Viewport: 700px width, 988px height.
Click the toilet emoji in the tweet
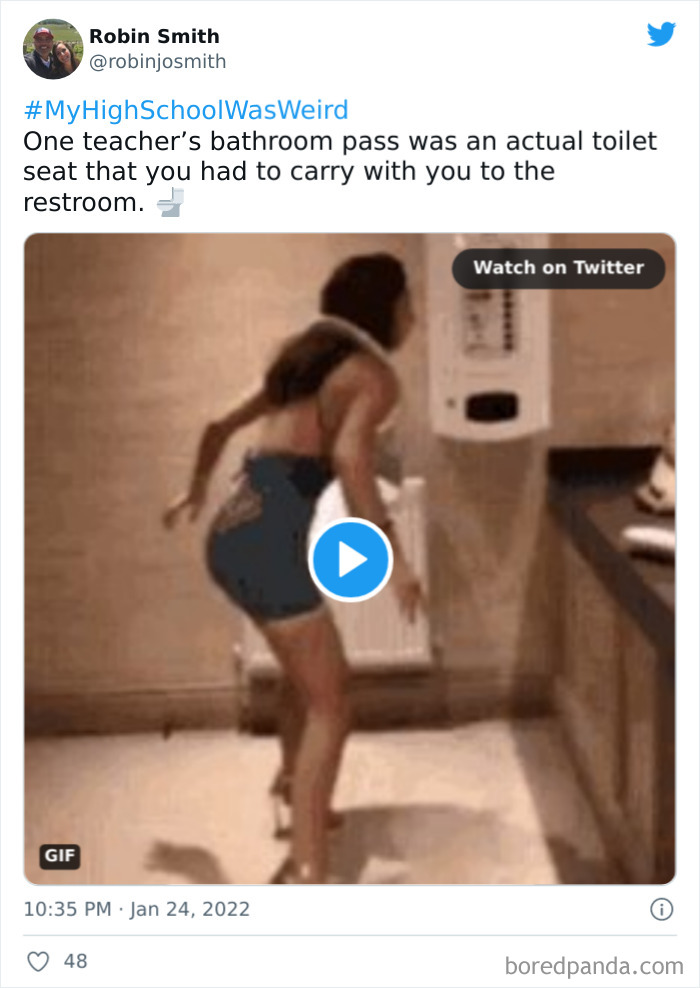click(171, 202)
